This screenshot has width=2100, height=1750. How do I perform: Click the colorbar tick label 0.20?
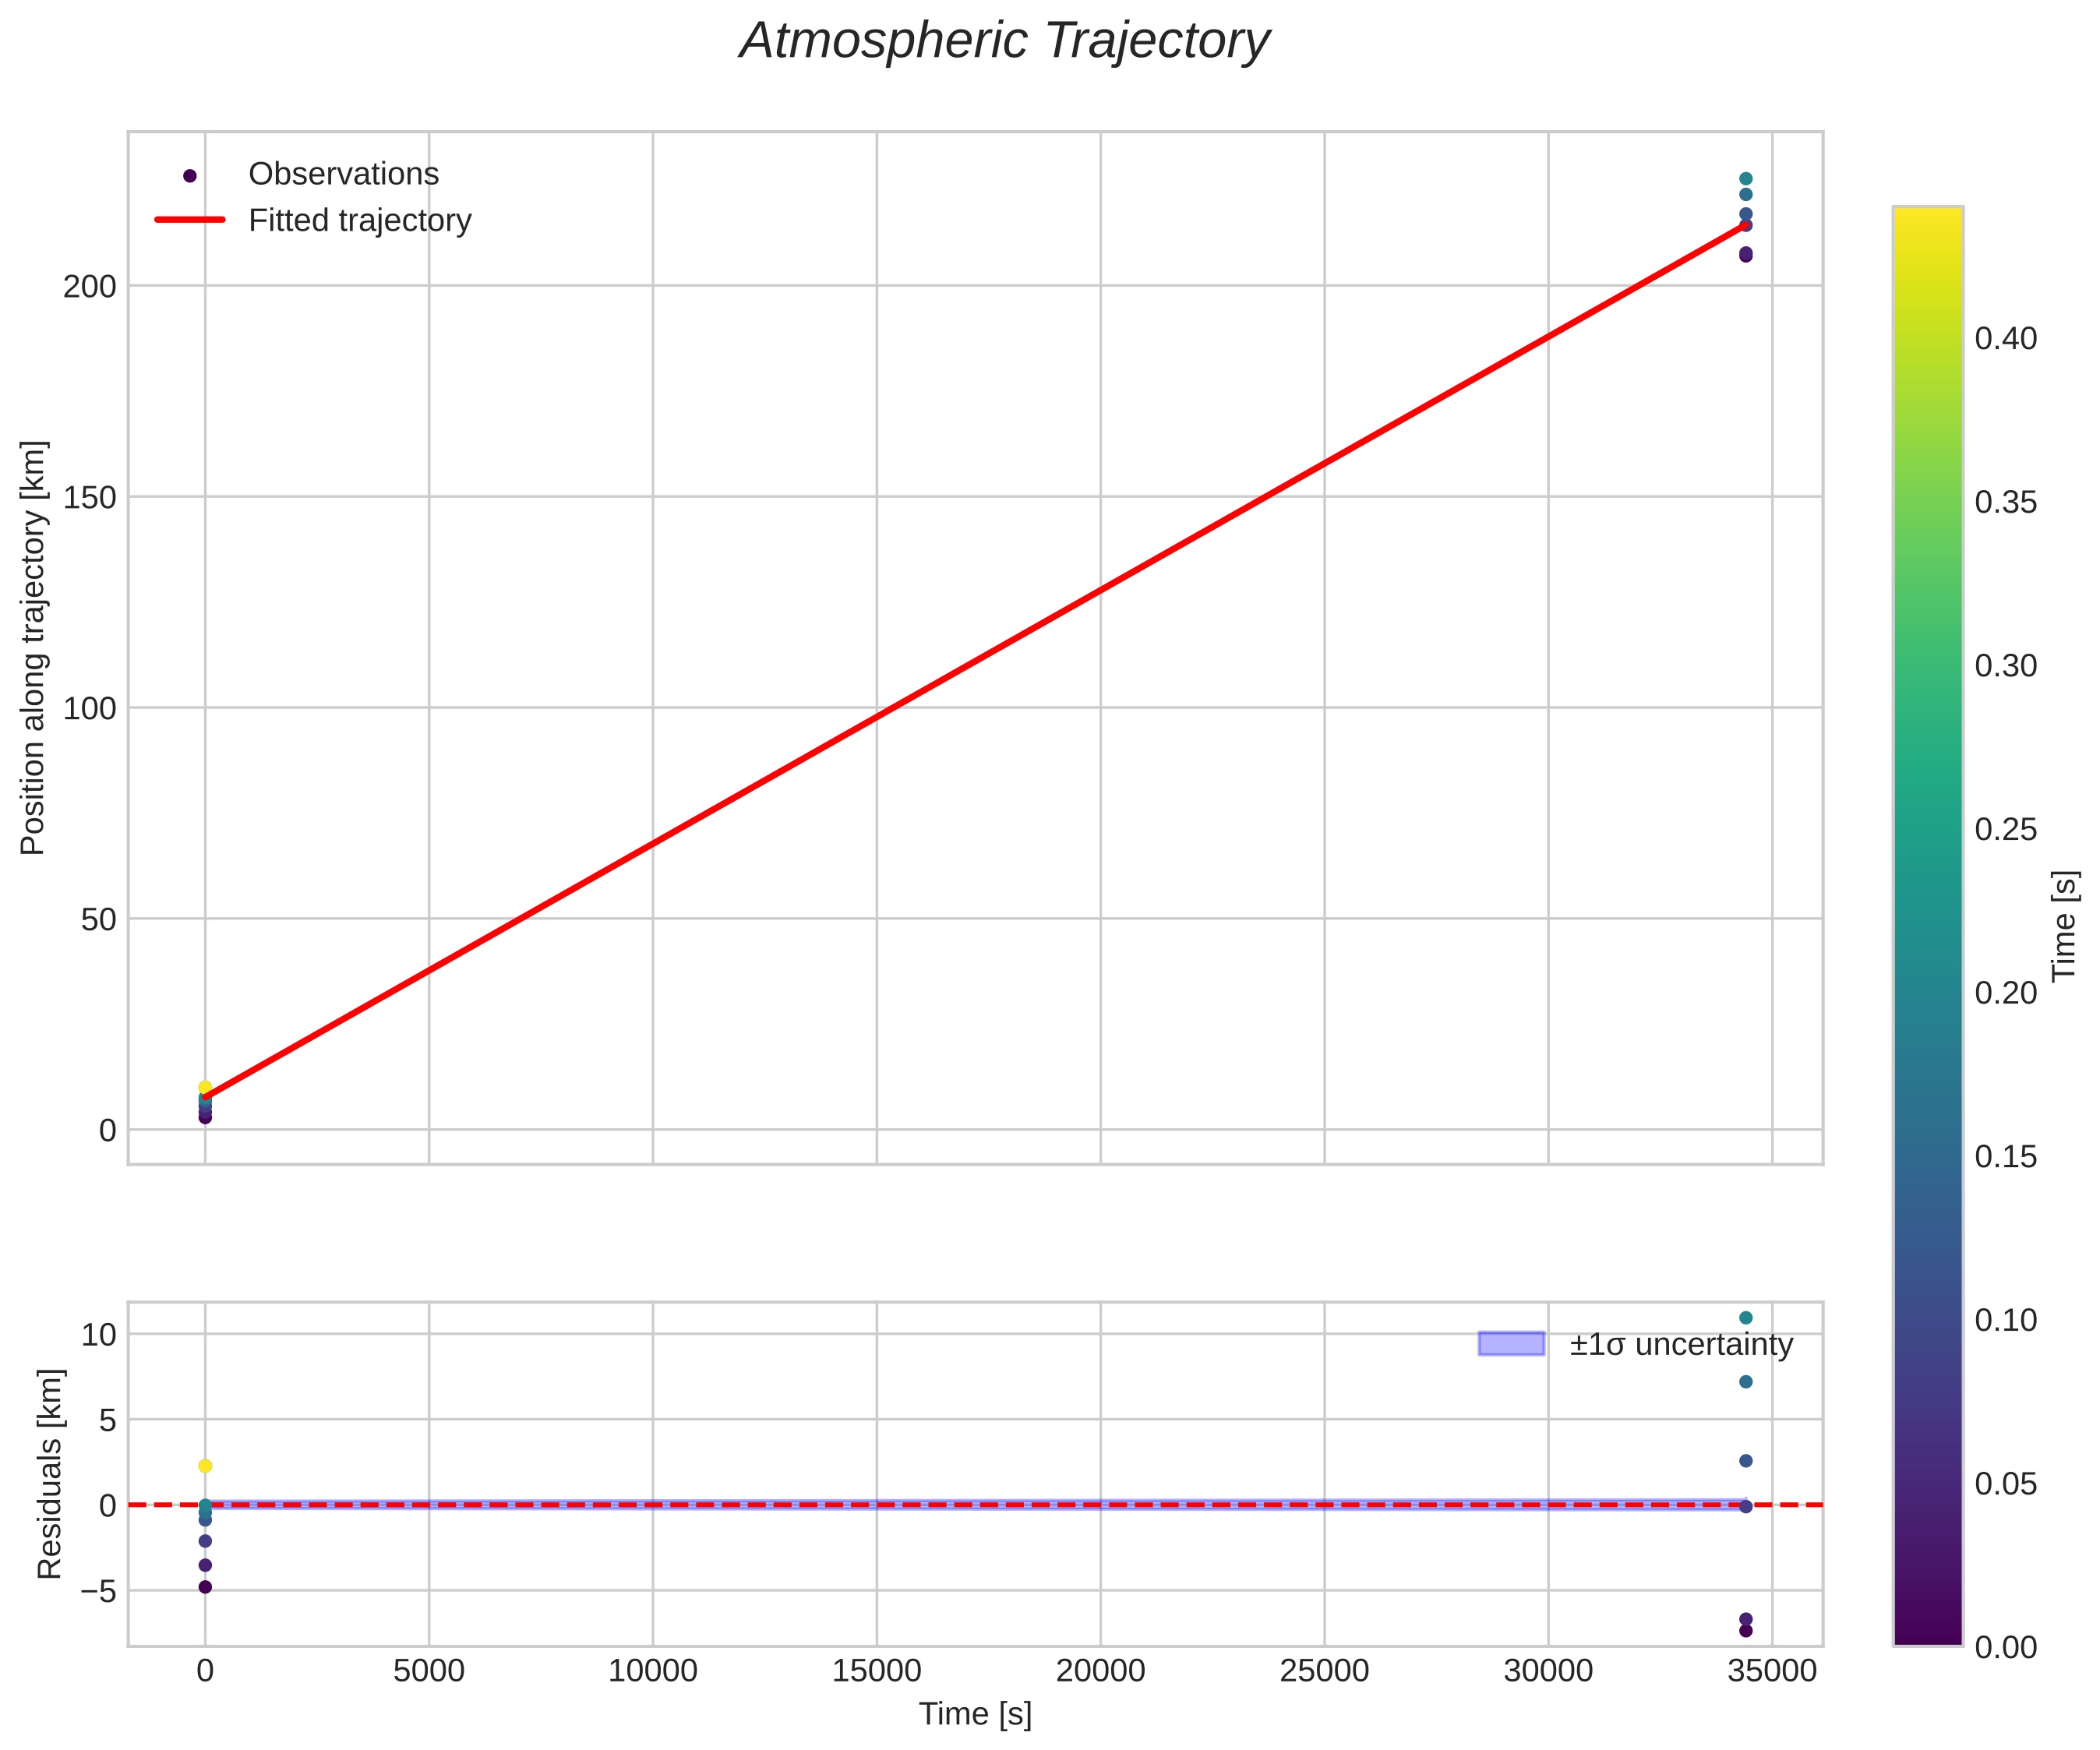(2005, 993)
